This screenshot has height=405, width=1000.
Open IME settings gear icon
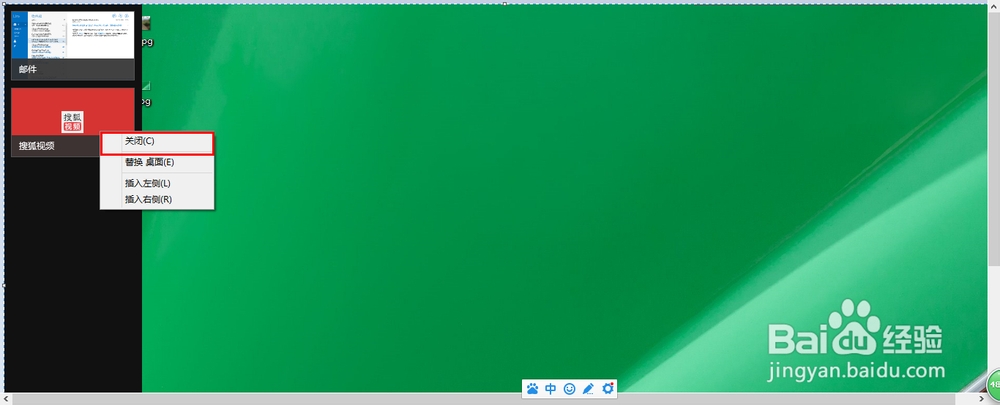tap(608, 388)
